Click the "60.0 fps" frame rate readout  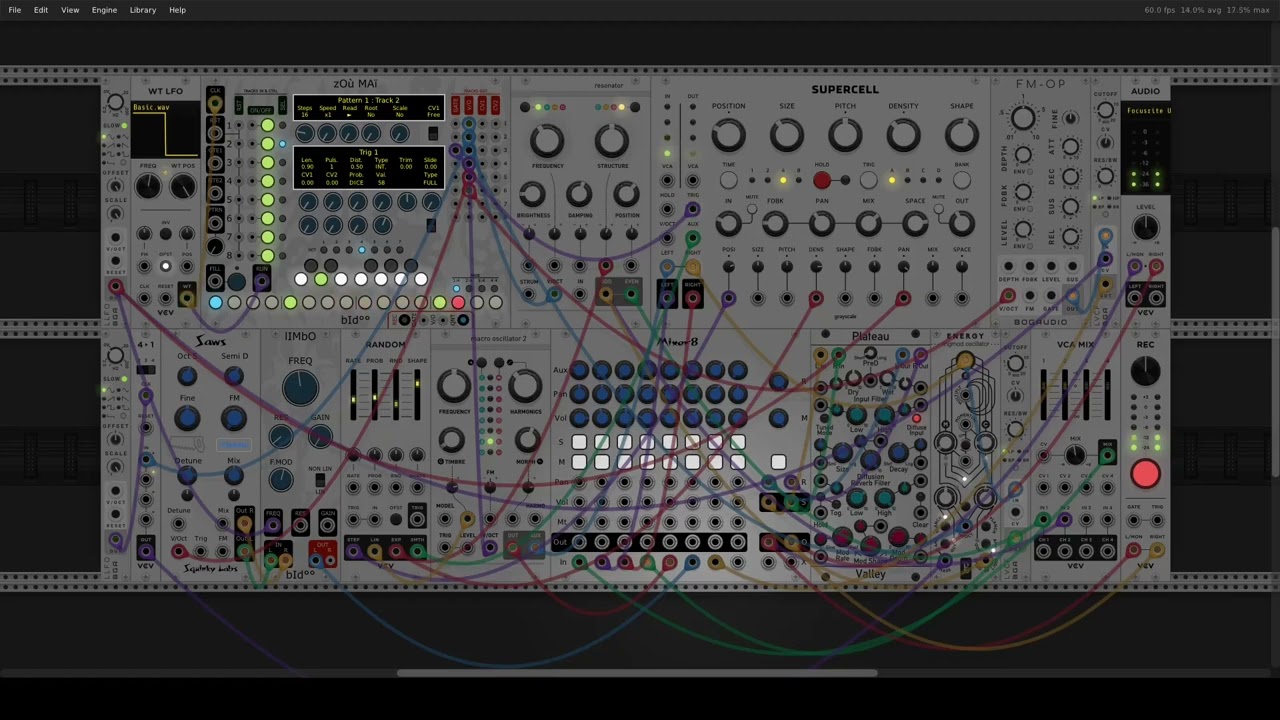pos(1160,10)
